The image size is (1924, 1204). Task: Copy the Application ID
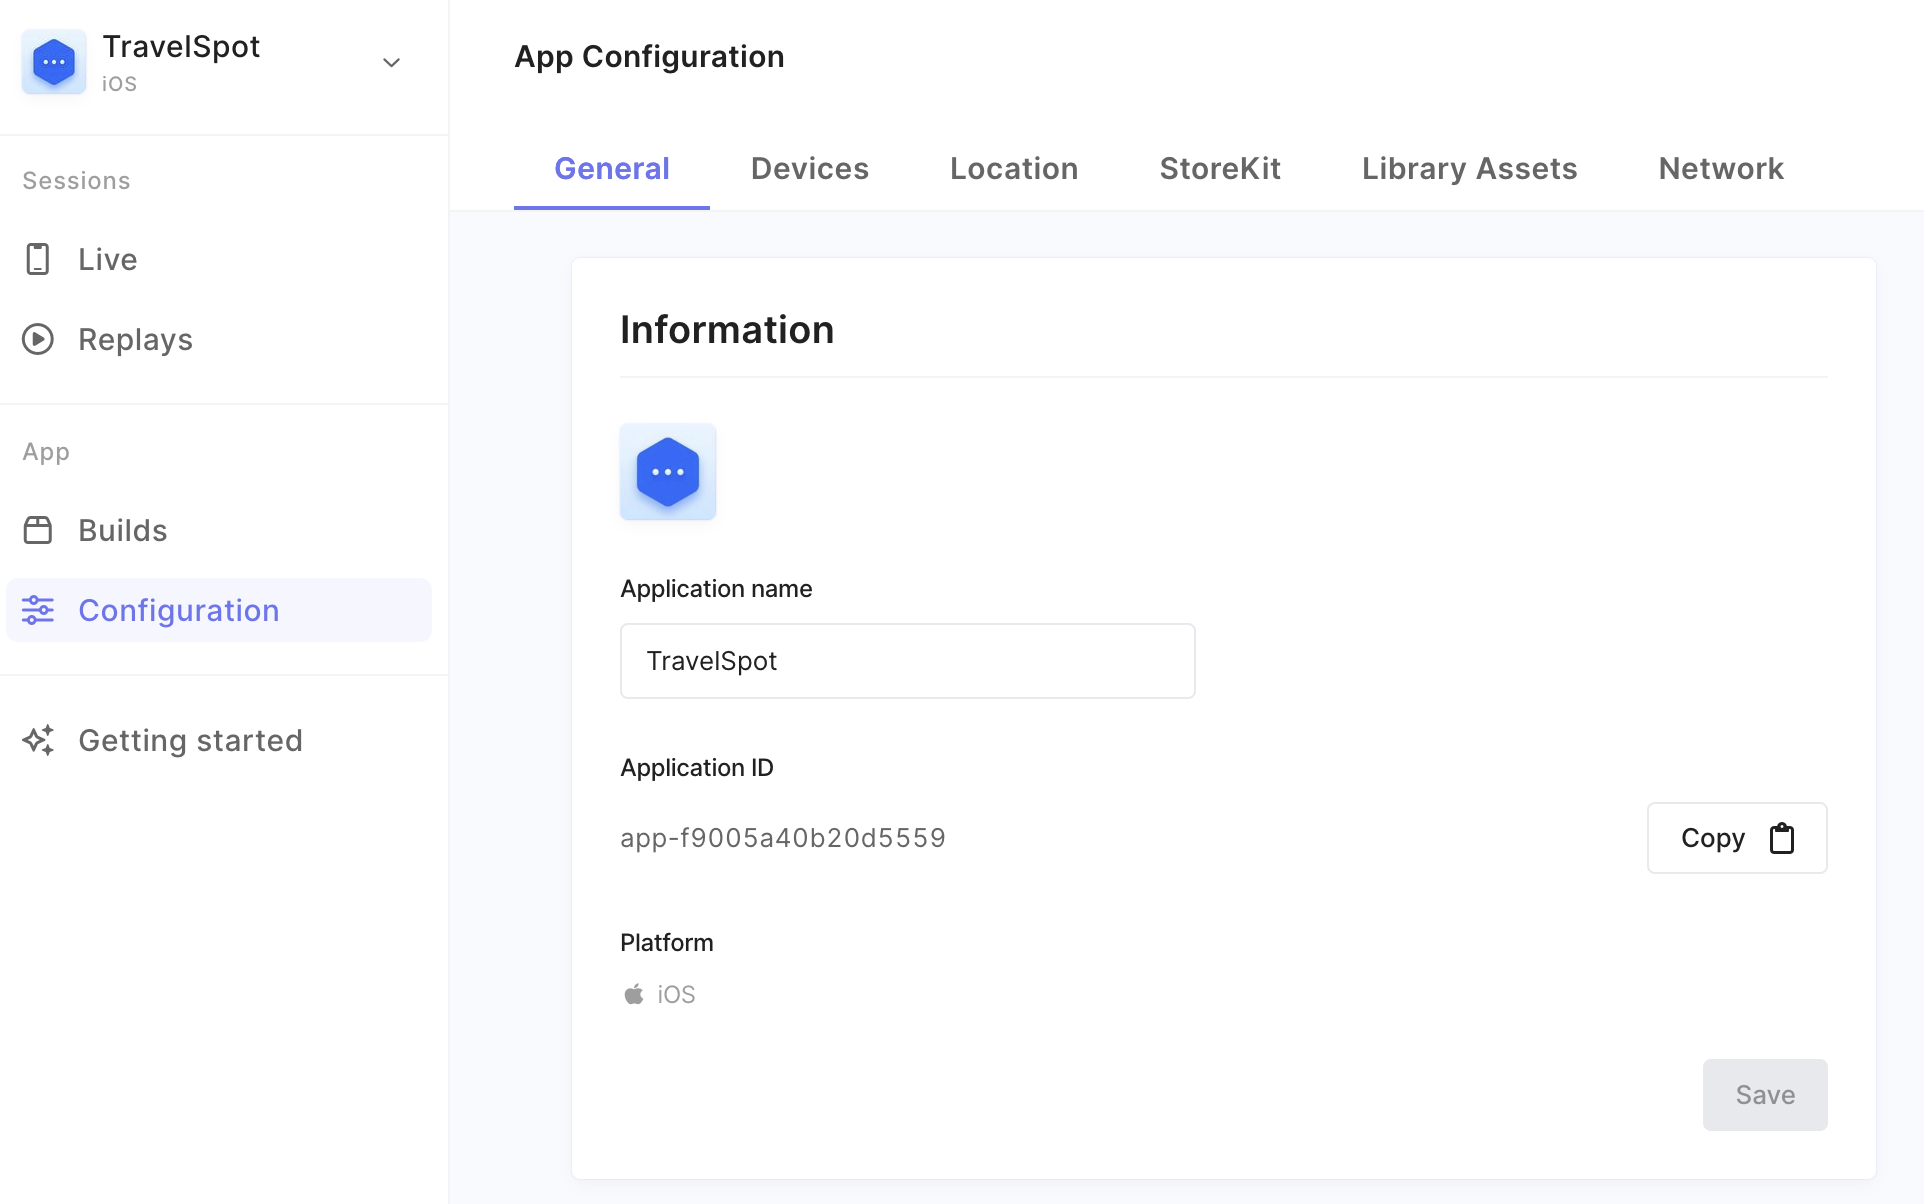pos(1737,838)
